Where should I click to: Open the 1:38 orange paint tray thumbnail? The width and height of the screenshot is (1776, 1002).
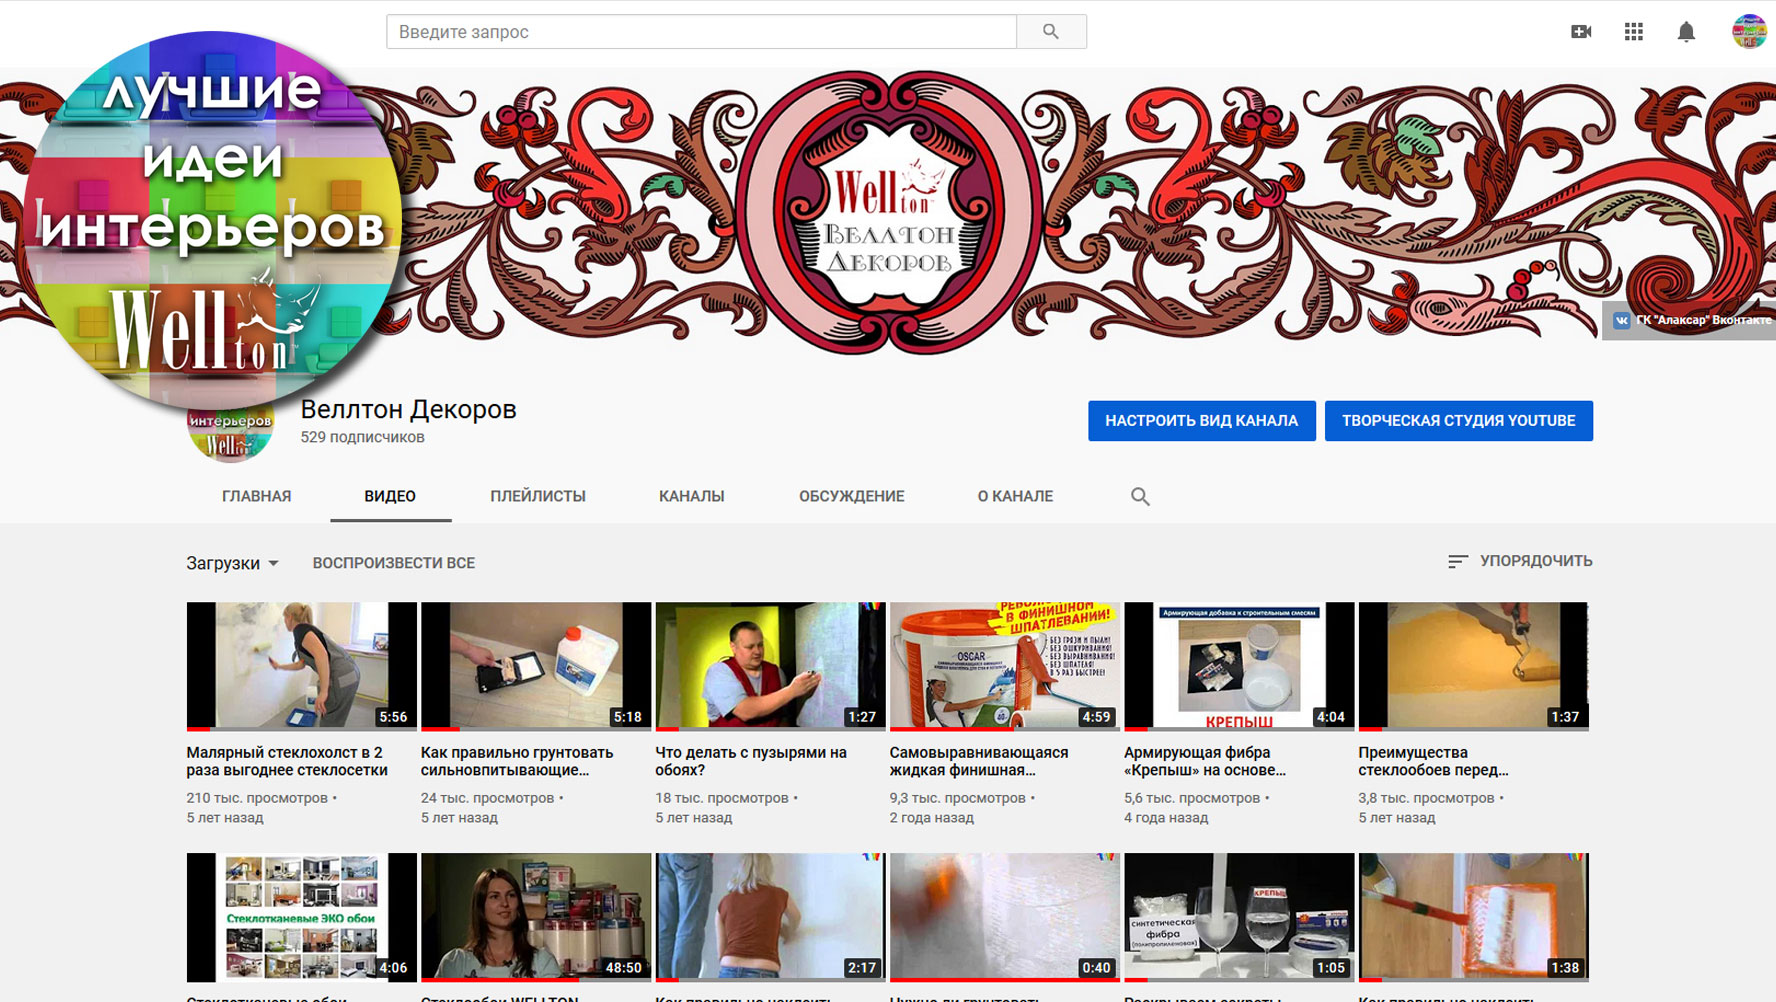pyautogui.click(x=1473, y=917)
